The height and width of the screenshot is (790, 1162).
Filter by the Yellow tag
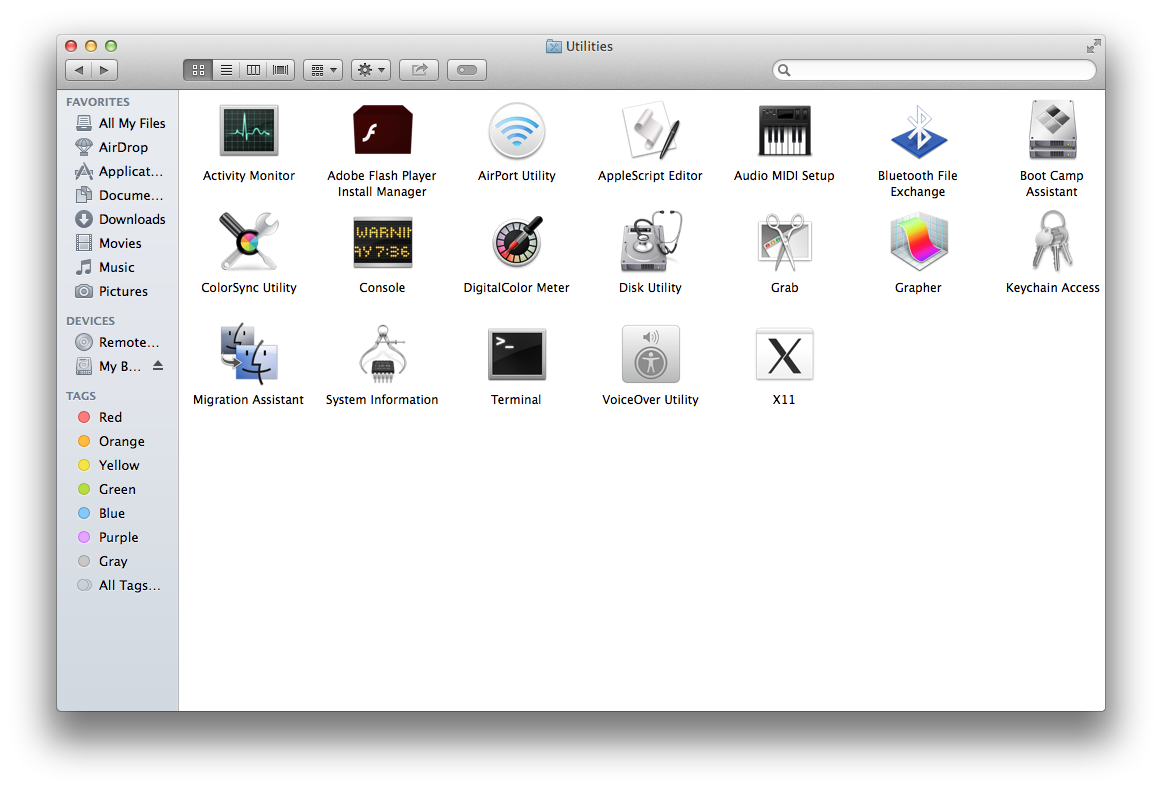(119, 465)
